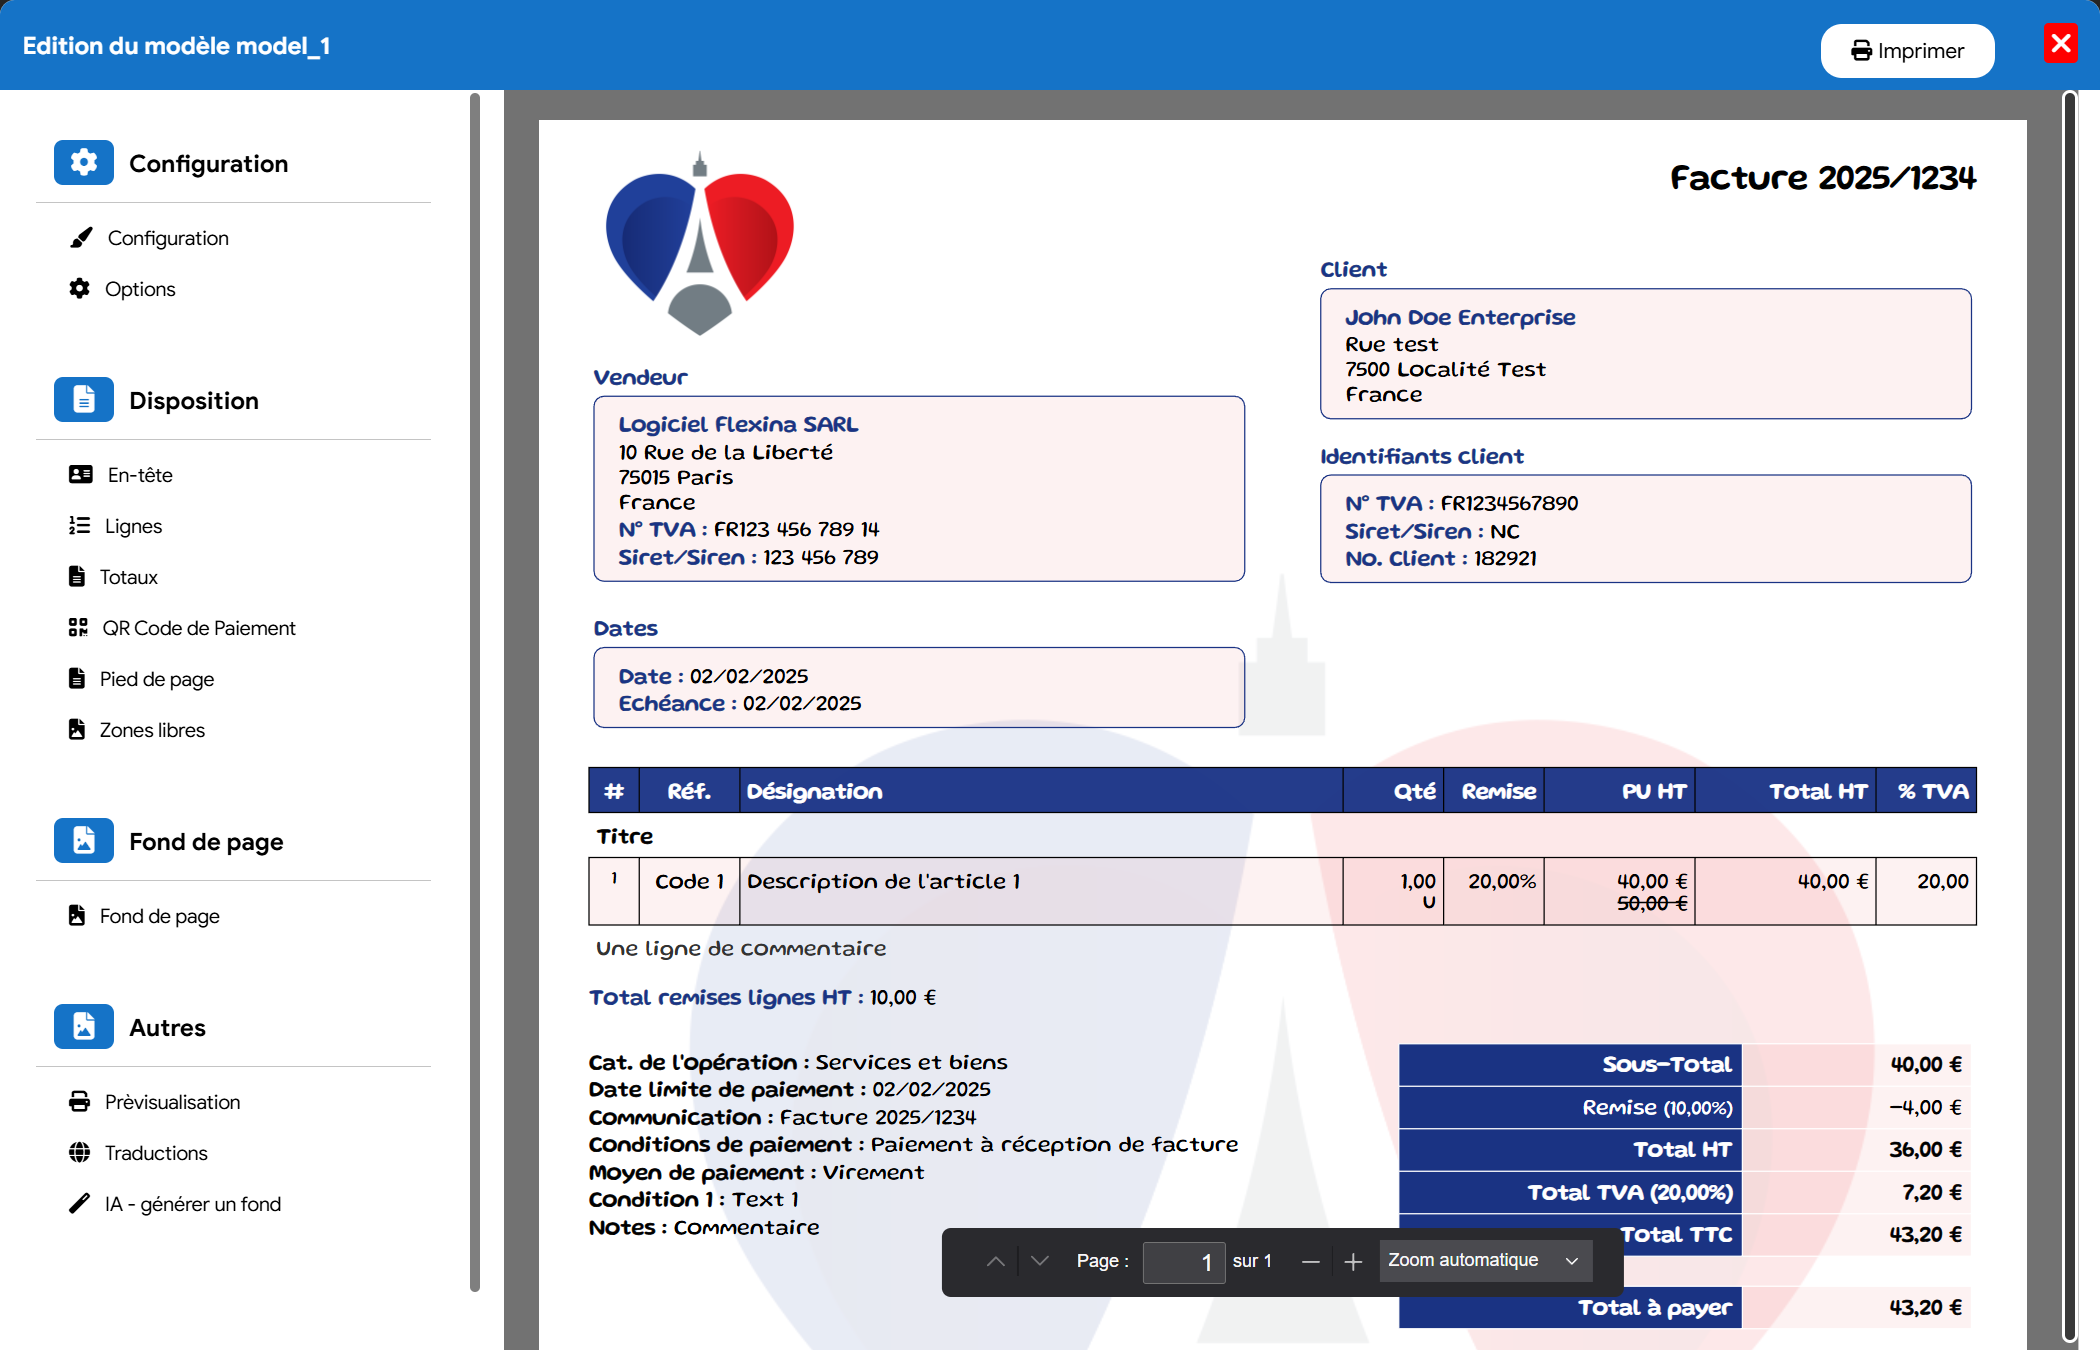Screen dimensions: 2100x1350
Task: Select Lignes in Disposition
Action: point(133,526)
